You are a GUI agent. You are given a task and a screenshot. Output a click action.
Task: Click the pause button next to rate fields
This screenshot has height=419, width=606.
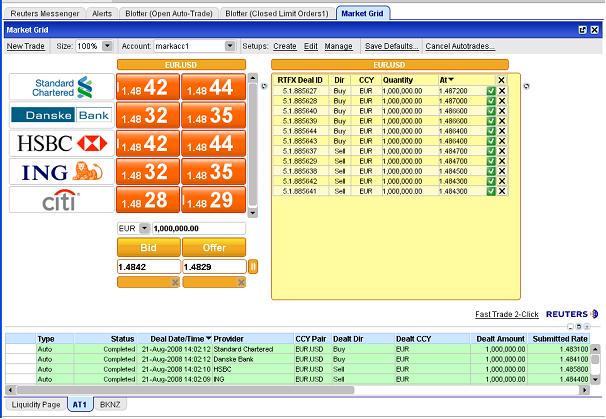coord(253,267)
